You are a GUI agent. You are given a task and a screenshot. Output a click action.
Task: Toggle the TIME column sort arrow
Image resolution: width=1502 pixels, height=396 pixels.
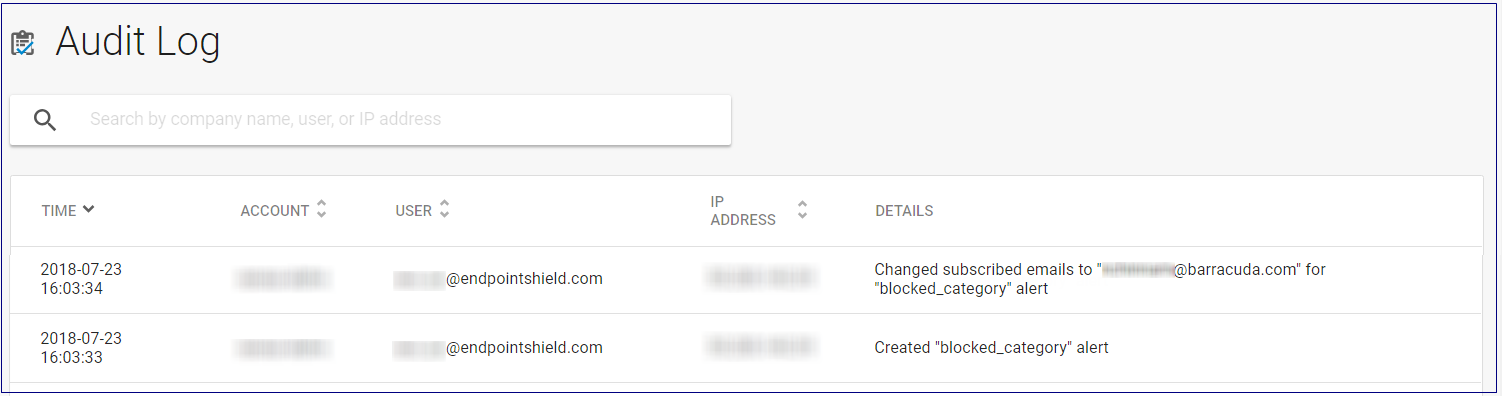click(89, 209)
